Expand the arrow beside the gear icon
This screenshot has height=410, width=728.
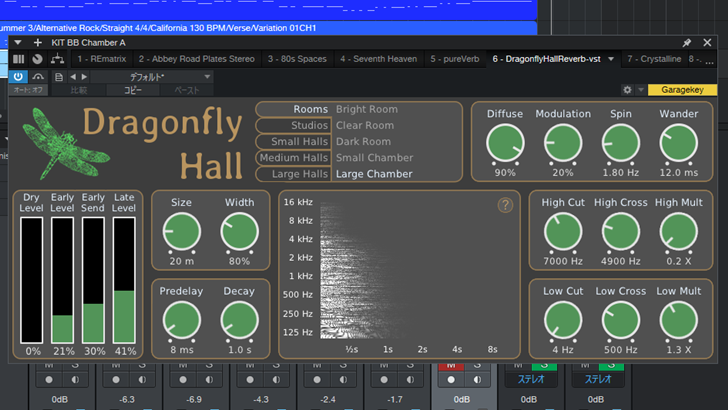[641, 90]
